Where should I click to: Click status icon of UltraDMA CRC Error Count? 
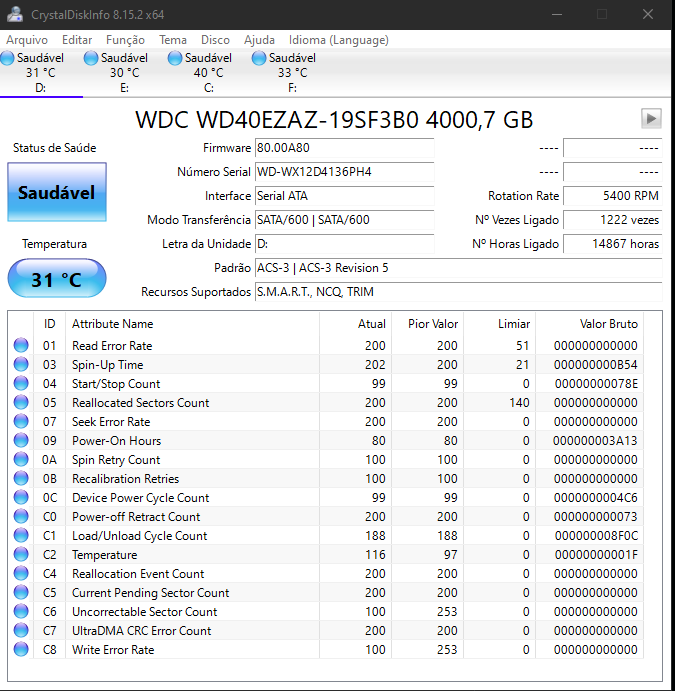(21, 630)
